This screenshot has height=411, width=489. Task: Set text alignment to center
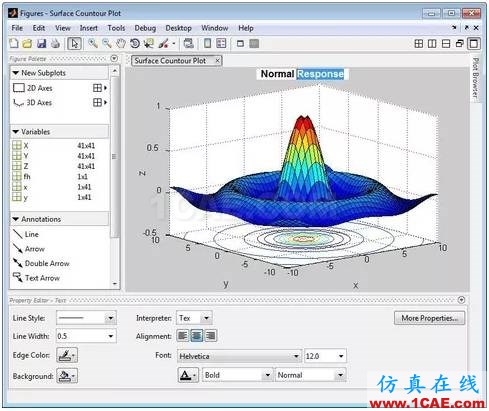196,336
